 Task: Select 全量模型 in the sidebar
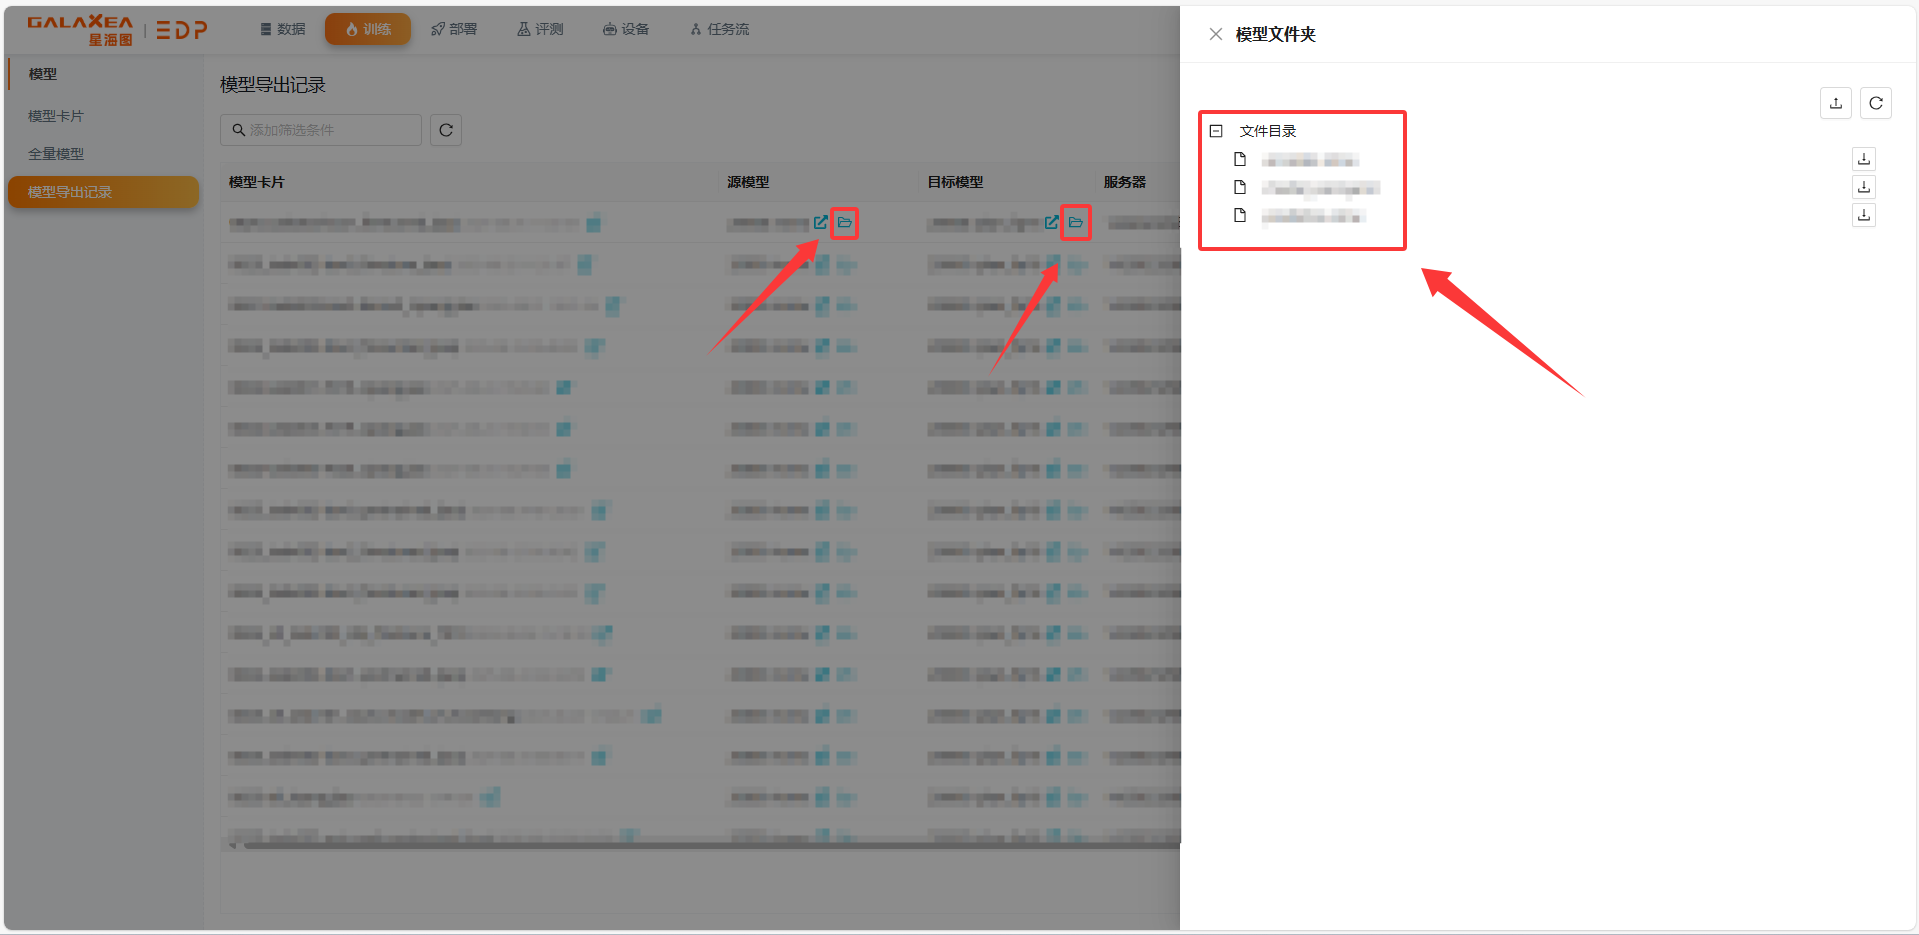point(56,154)
